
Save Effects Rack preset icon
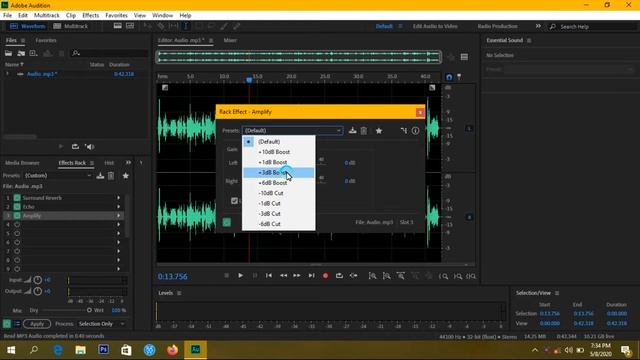100,176
